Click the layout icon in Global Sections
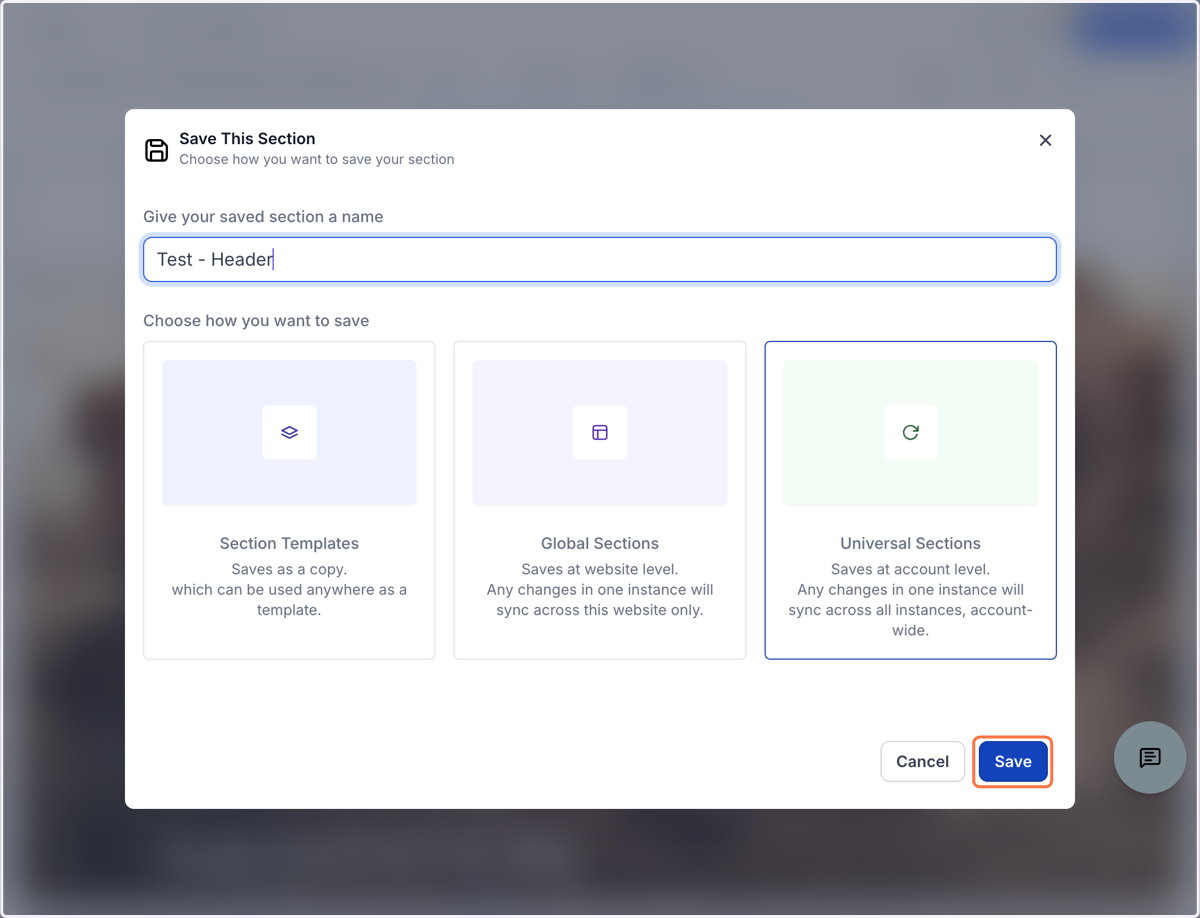1200x918 pixels. point(600,432)
